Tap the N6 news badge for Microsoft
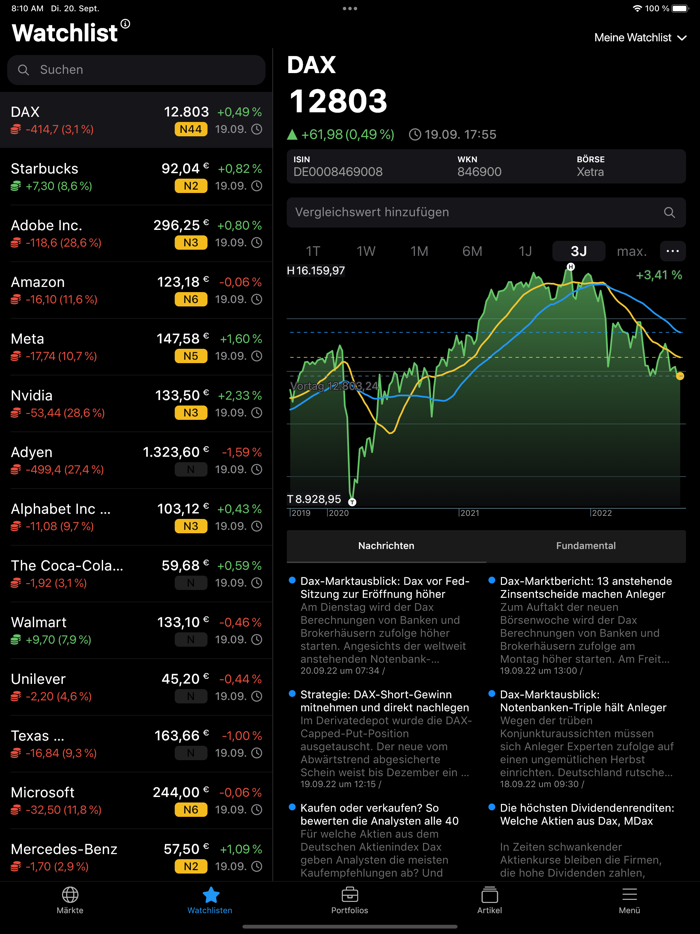The image size is (700, 934). (x=191, y=810)
